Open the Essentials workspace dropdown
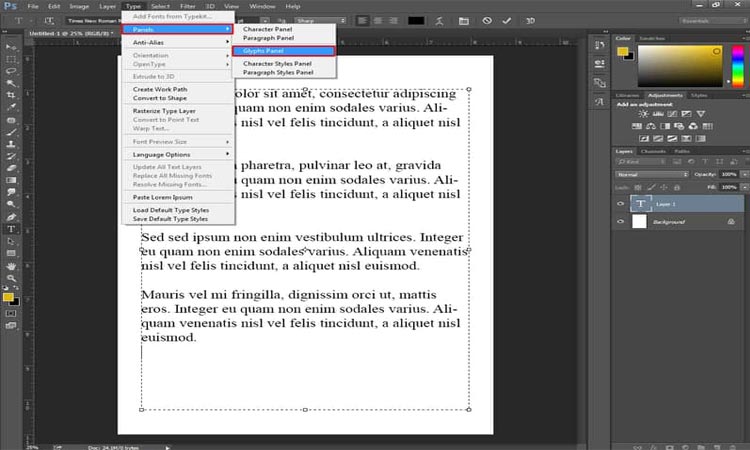750x450 pixels. pos(713,21)
